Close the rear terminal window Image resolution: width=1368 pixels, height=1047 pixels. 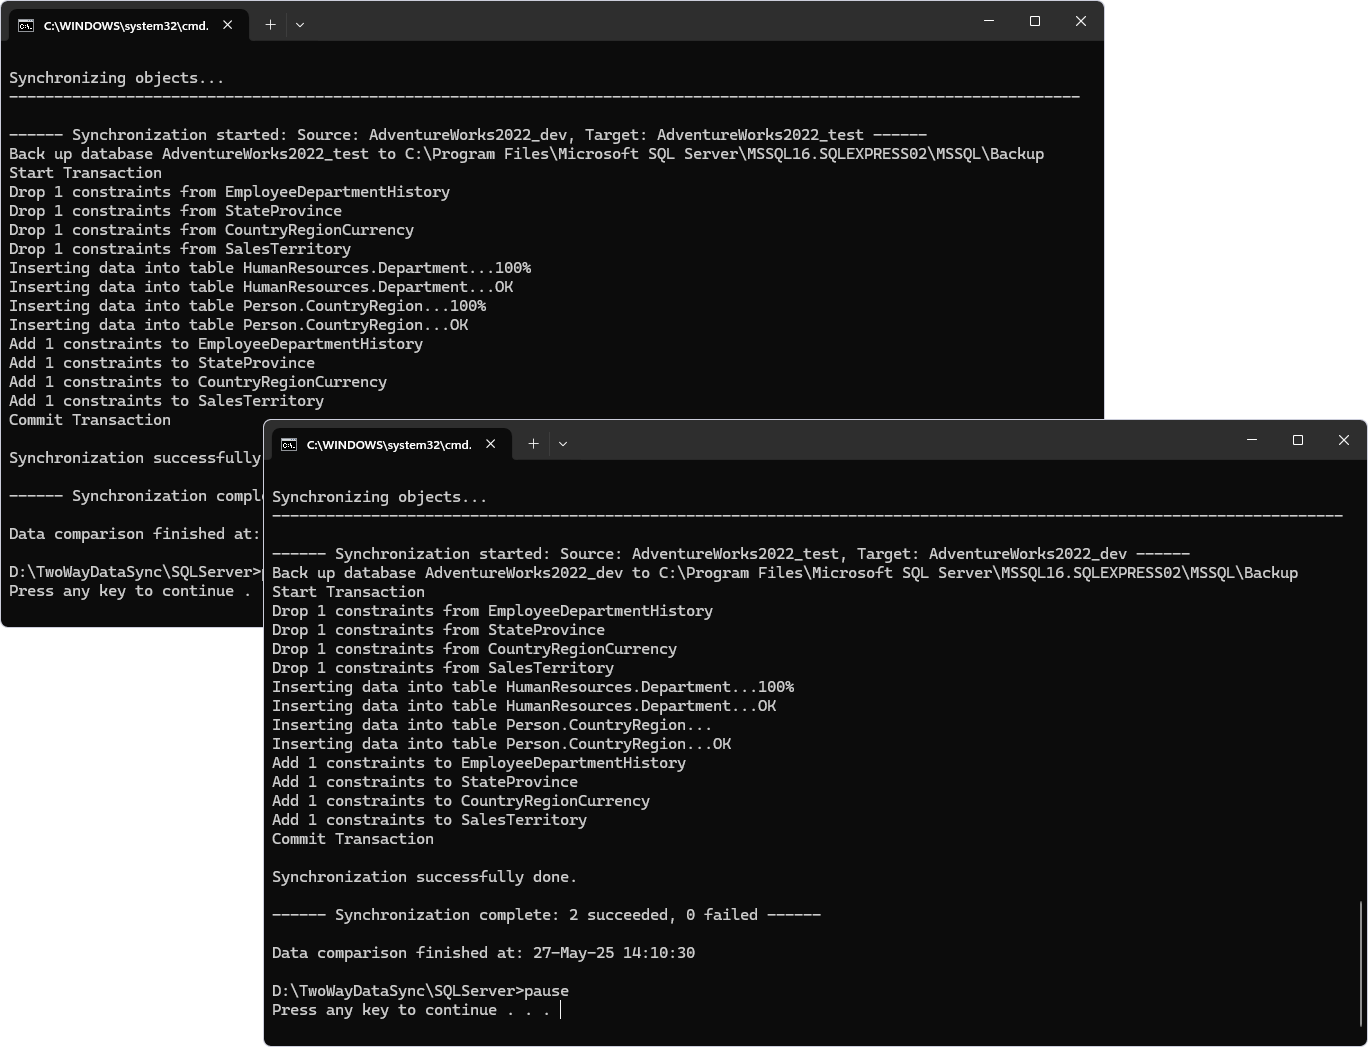pos(1081,21)
